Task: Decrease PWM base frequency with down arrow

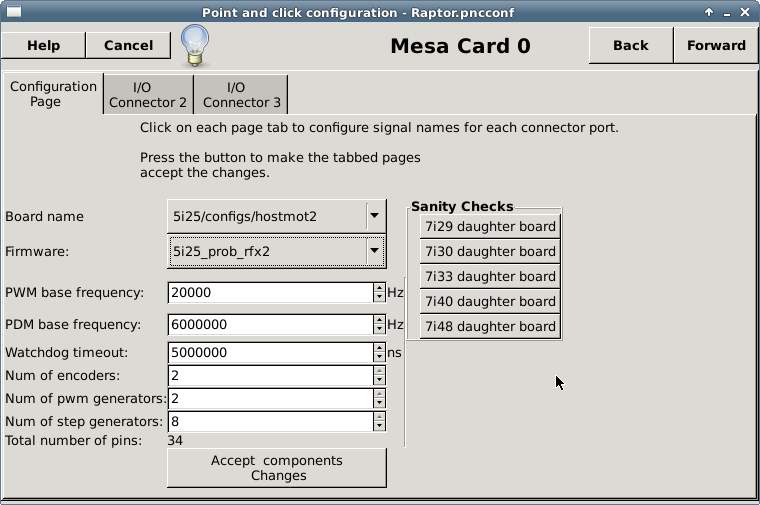Action: pos(380,298)
